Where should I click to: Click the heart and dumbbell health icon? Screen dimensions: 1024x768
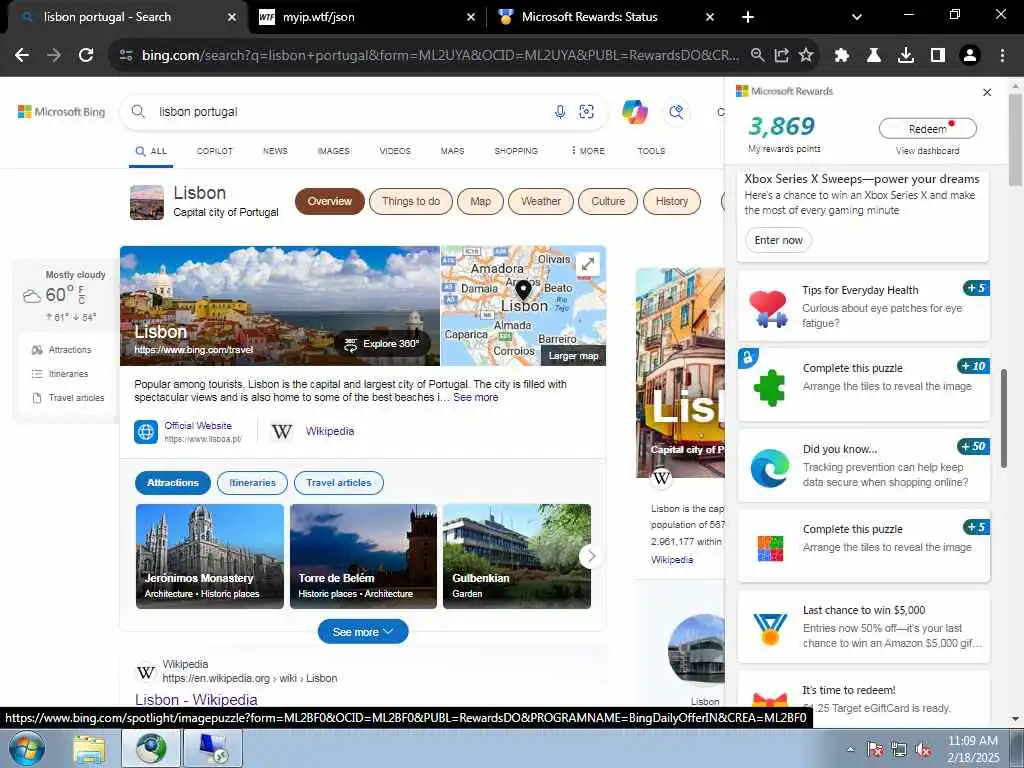(768, 308)
